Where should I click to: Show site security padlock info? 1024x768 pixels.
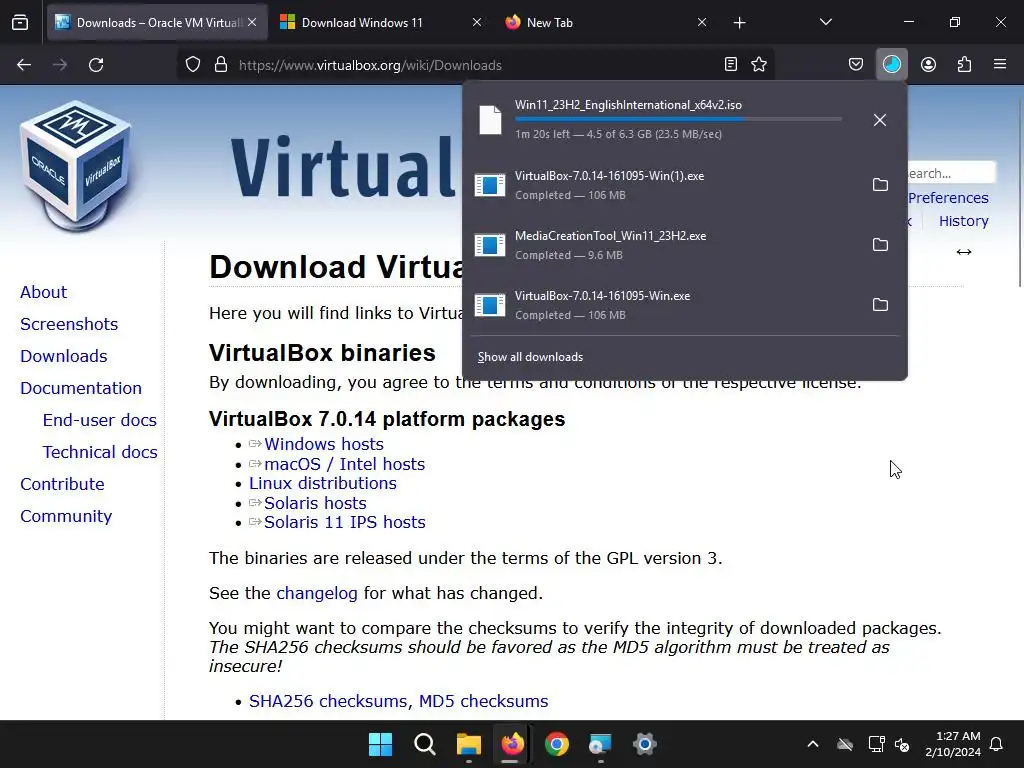pos(221,65)
